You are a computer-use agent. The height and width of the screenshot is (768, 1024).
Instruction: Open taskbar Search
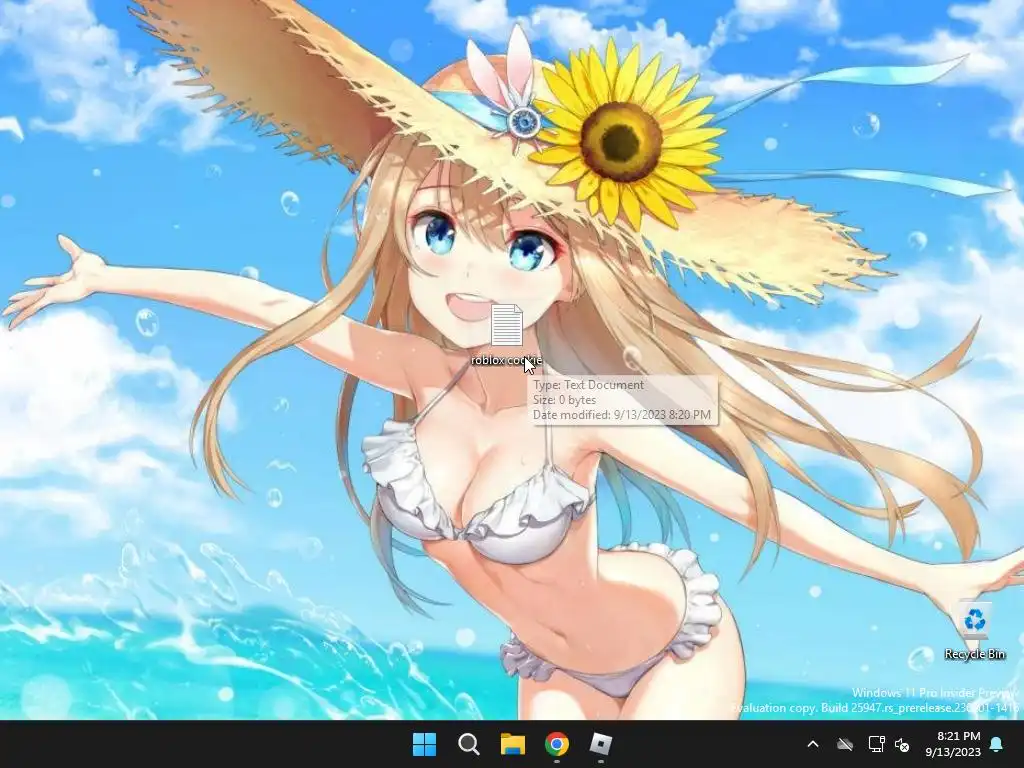click(x=468, y=744)
